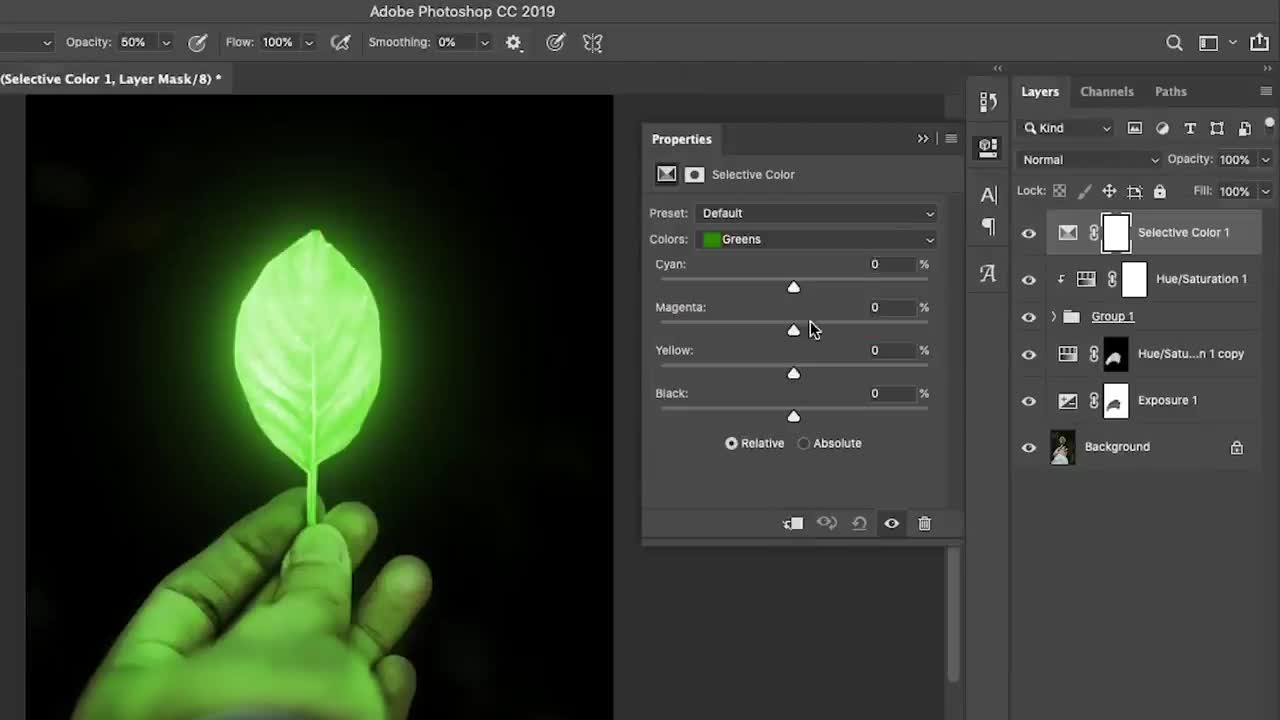Hide the Selective Color 1 layer
The width and height of the screenshot is (1280, 720).
[1029, 233]
